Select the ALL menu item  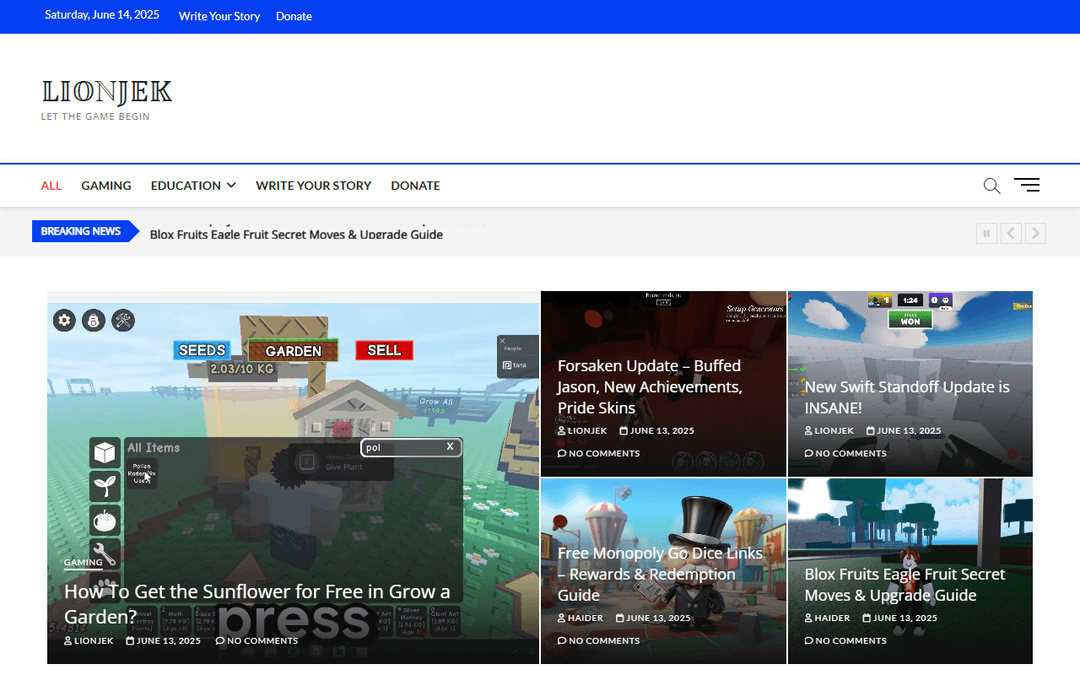pos(51,185)
